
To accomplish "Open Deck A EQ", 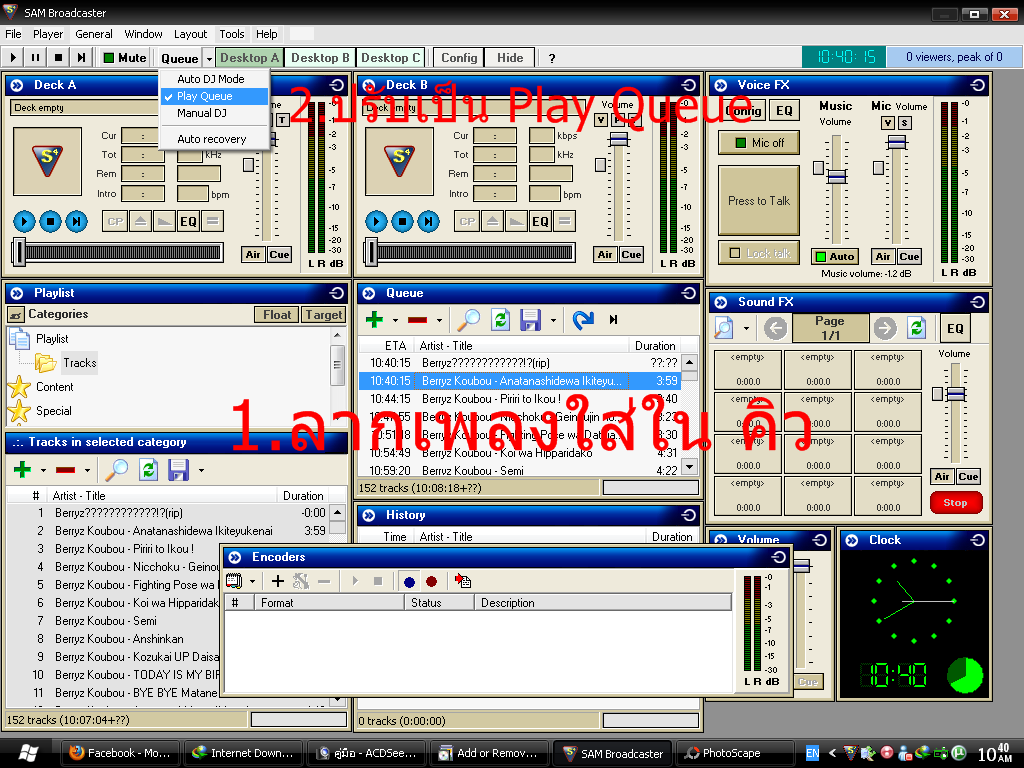I will pyautogui.click(x=188, y=221).
